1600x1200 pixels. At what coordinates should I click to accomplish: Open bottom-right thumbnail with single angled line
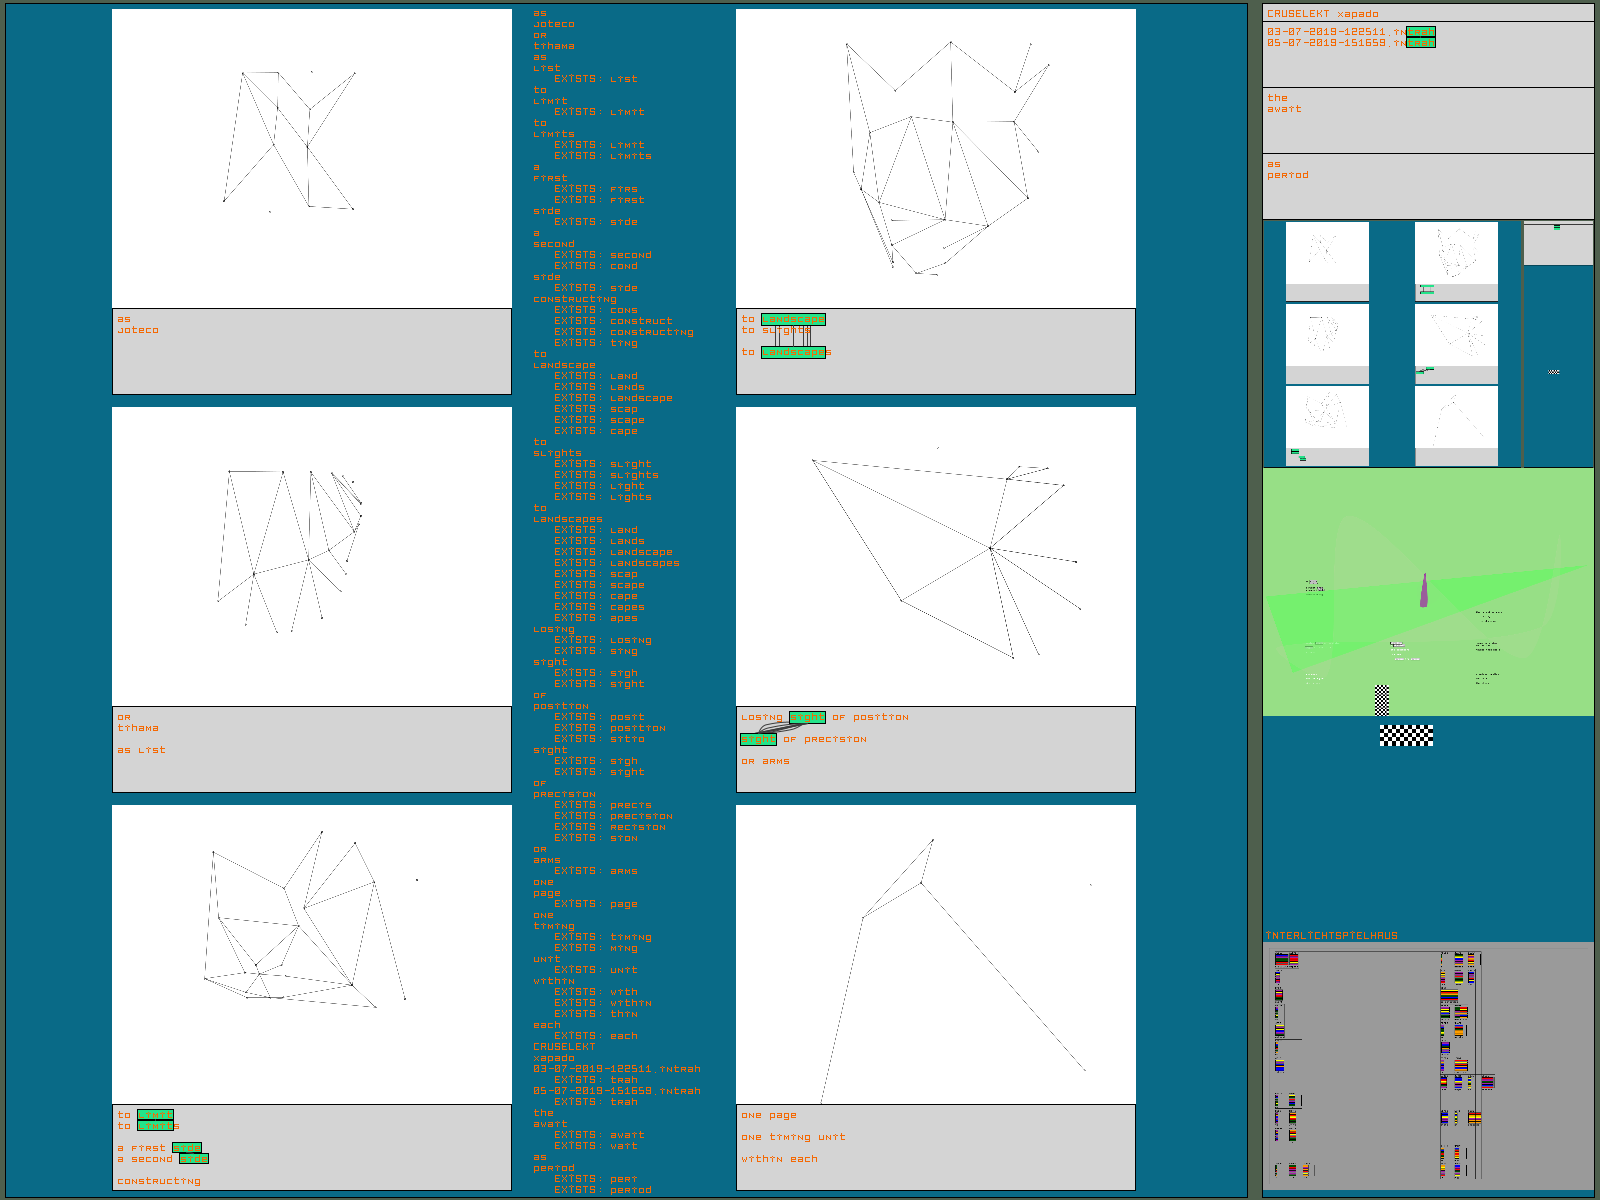pyautogui.click(x=1456, y=418)
